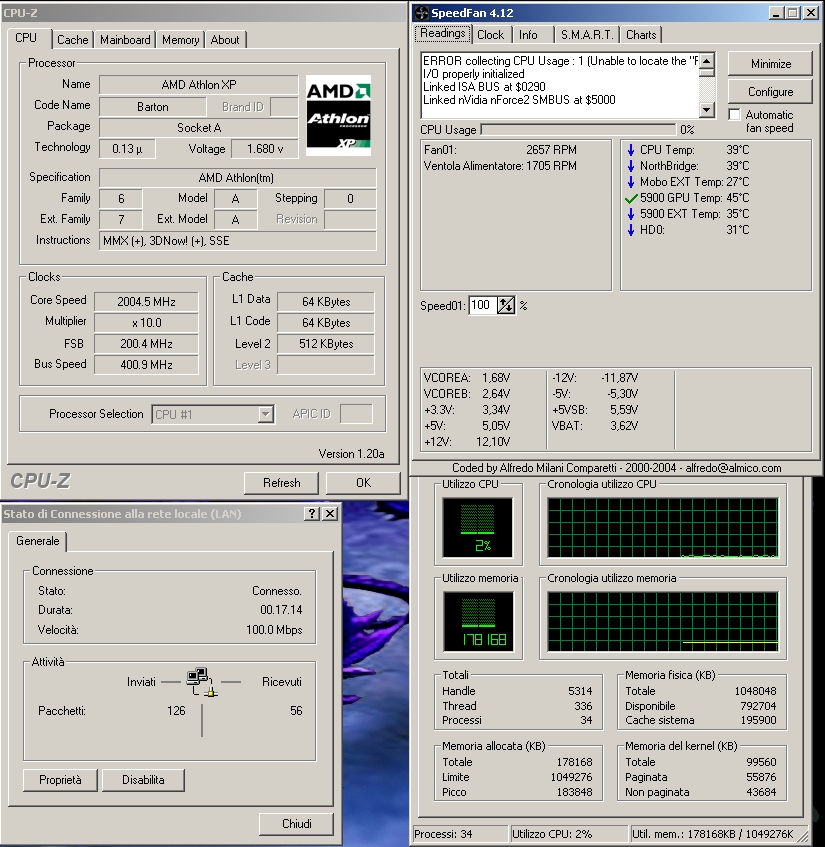Click the Core Speed 2004.5 MHz value
The height and width of the screenshot is (847, 825).
click(x=146, y=302)
